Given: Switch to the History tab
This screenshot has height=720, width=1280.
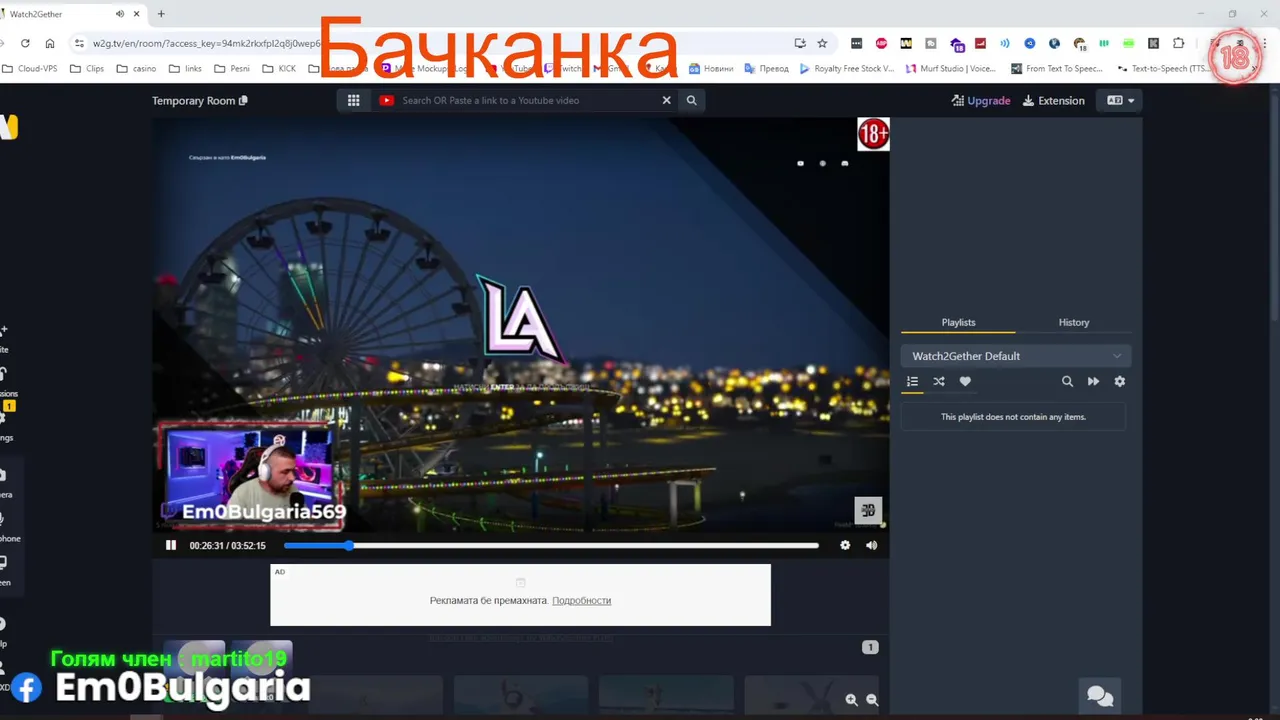Looking at the screenshot, I should pyautogui.click(x=1074, y=322).
